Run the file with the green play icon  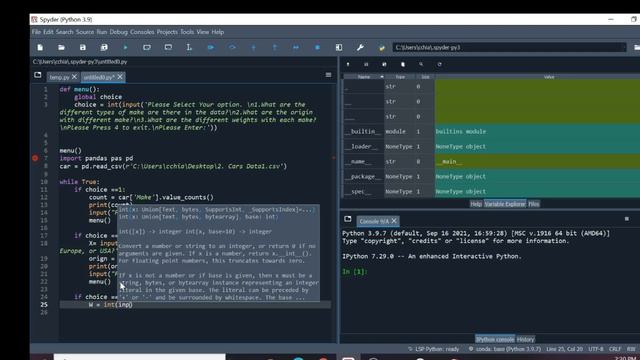(x=125, y=47)
